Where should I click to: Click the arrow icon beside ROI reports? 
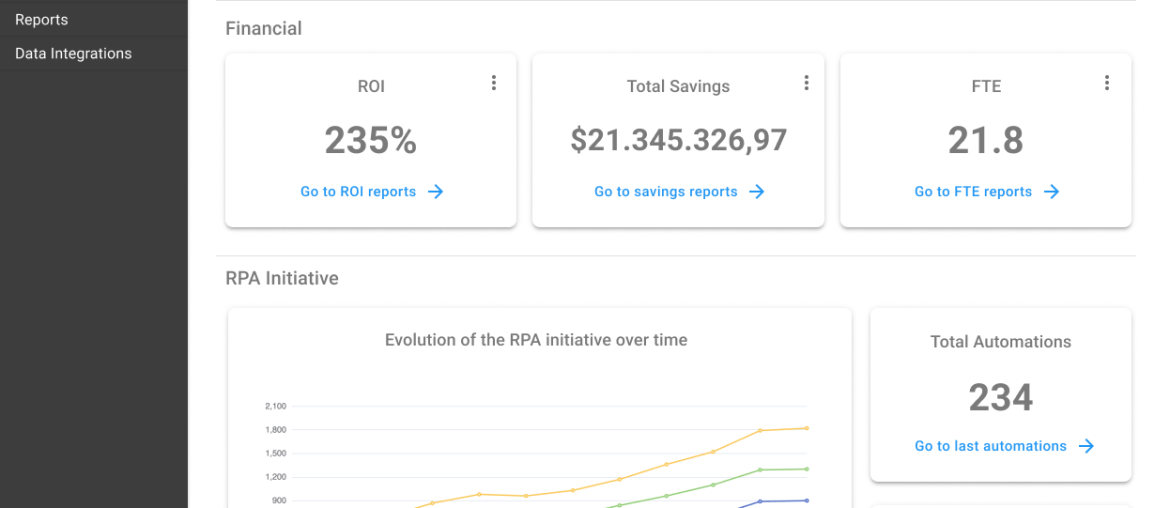[435, 192]
